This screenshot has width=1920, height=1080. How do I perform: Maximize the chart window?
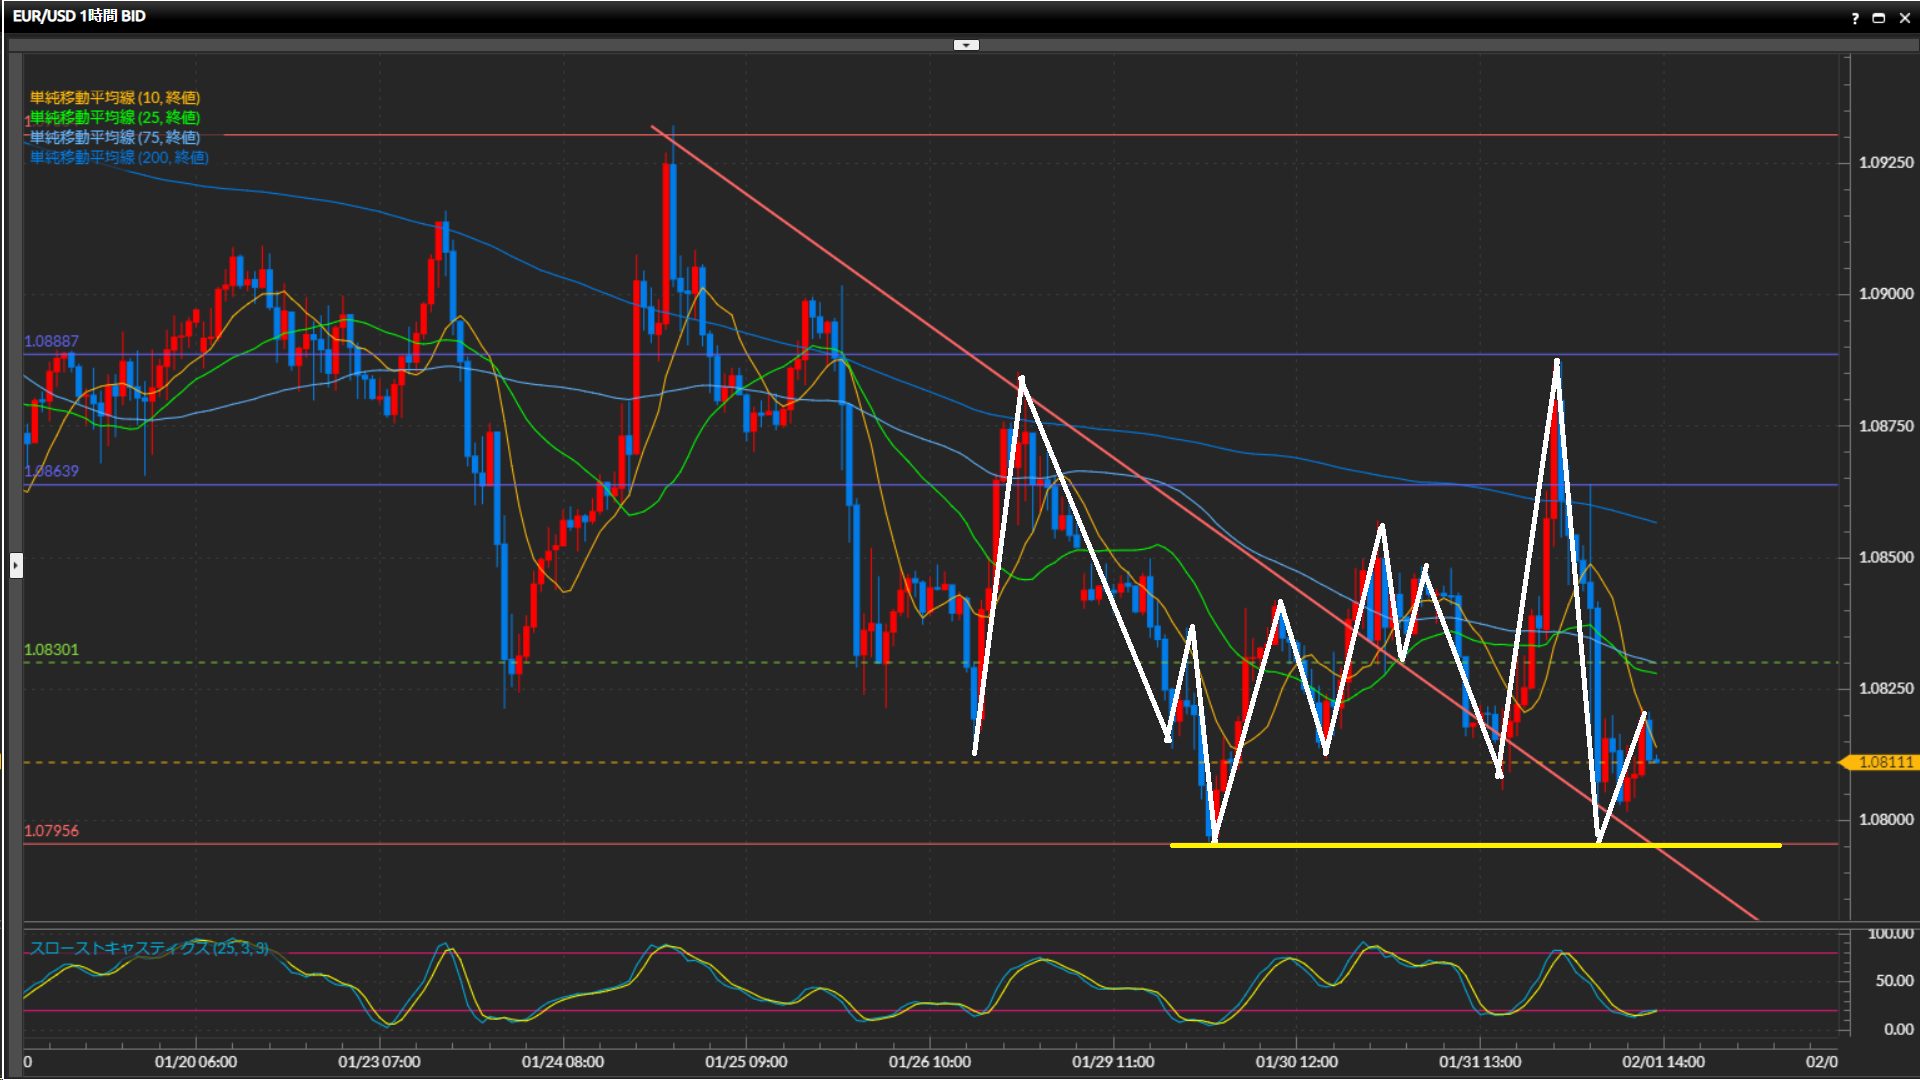1879,17
